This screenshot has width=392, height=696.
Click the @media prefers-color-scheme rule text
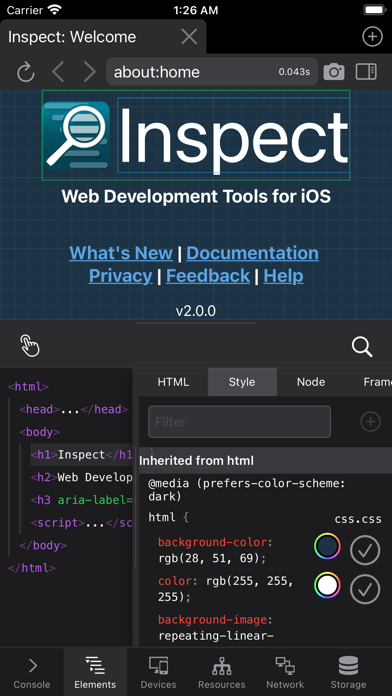click(246, 490)
